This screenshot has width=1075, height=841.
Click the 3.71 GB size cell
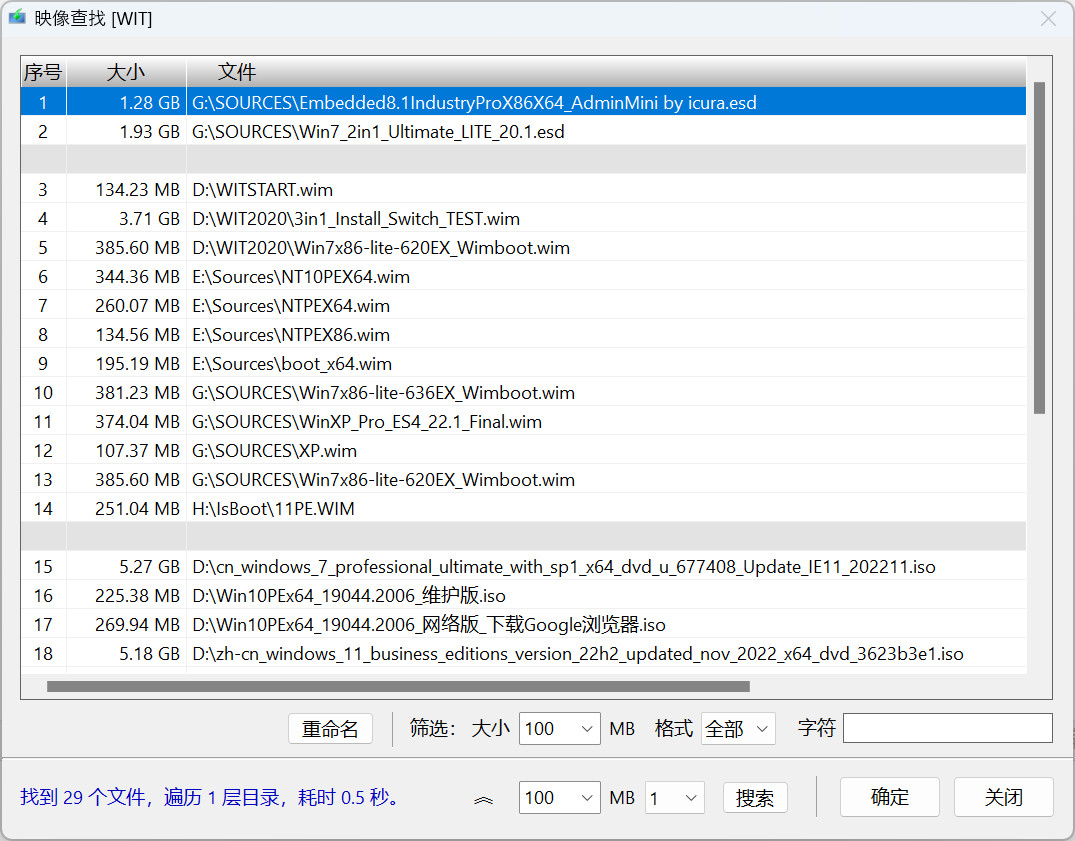point(126,219)
